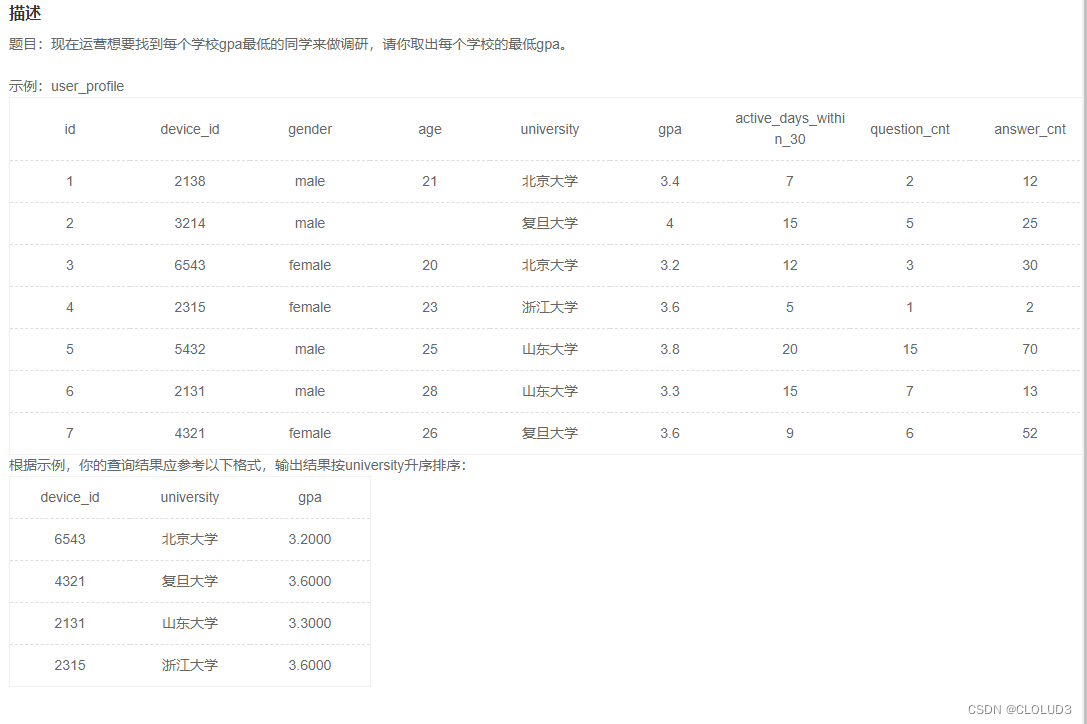Viewport: 1087px width, 724px height.
Task: Click gpa cell '3.8'
Action: click(670, 350)
